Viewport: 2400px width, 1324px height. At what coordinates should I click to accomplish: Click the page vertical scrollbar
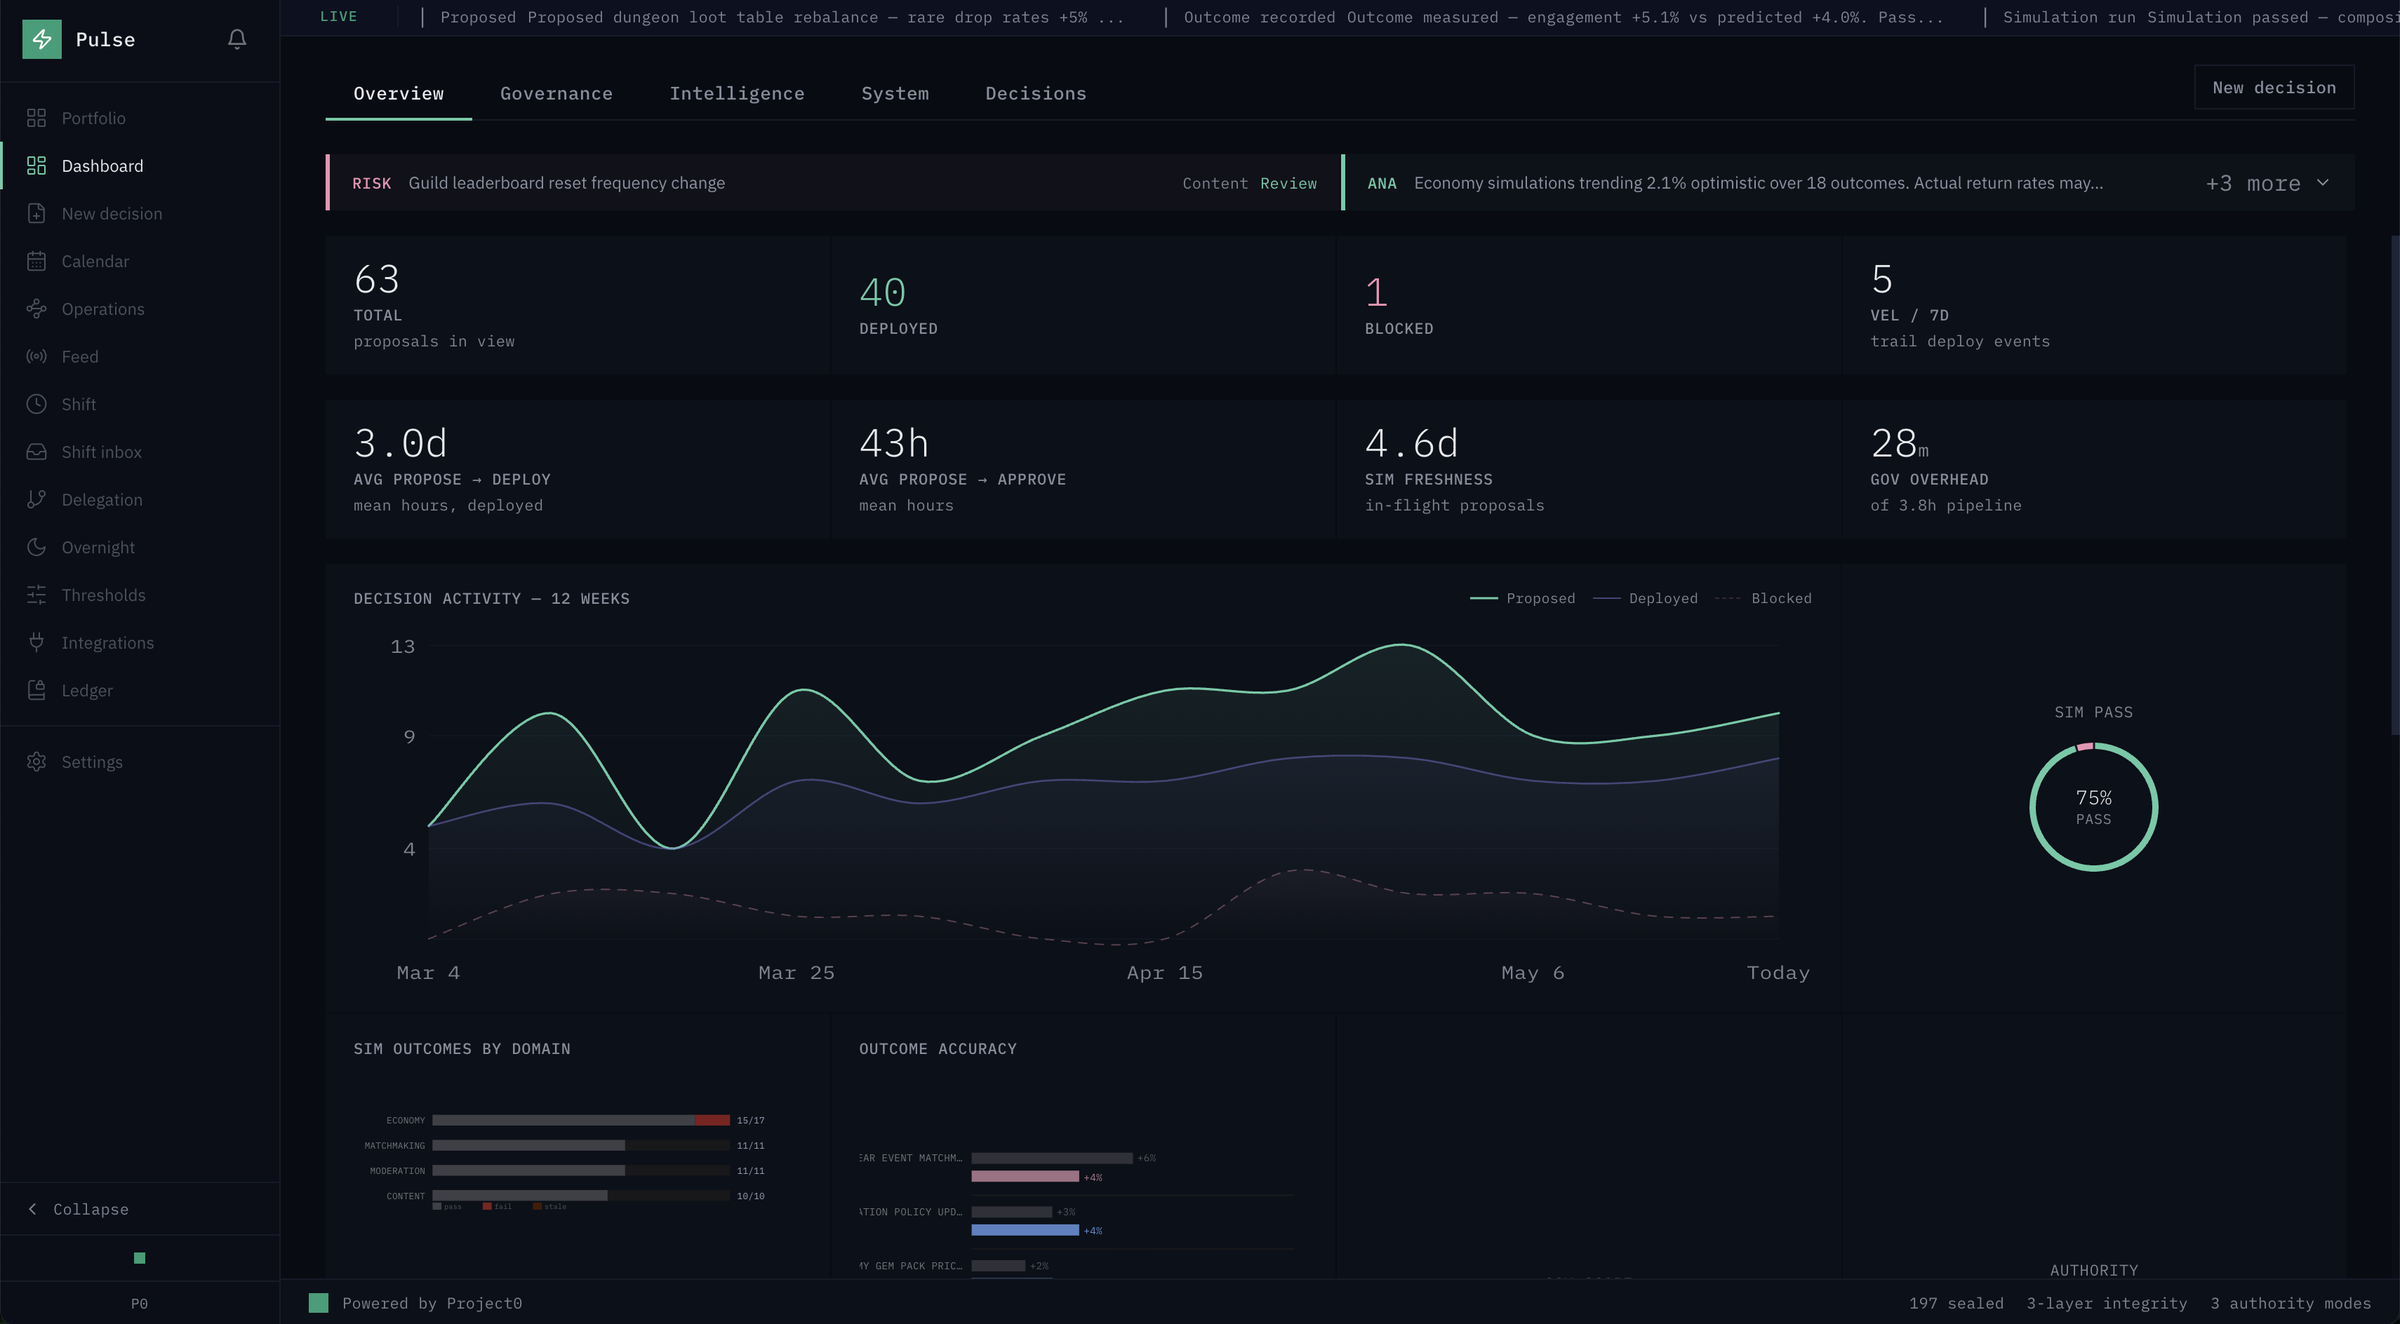click(x=2394, y=485)
